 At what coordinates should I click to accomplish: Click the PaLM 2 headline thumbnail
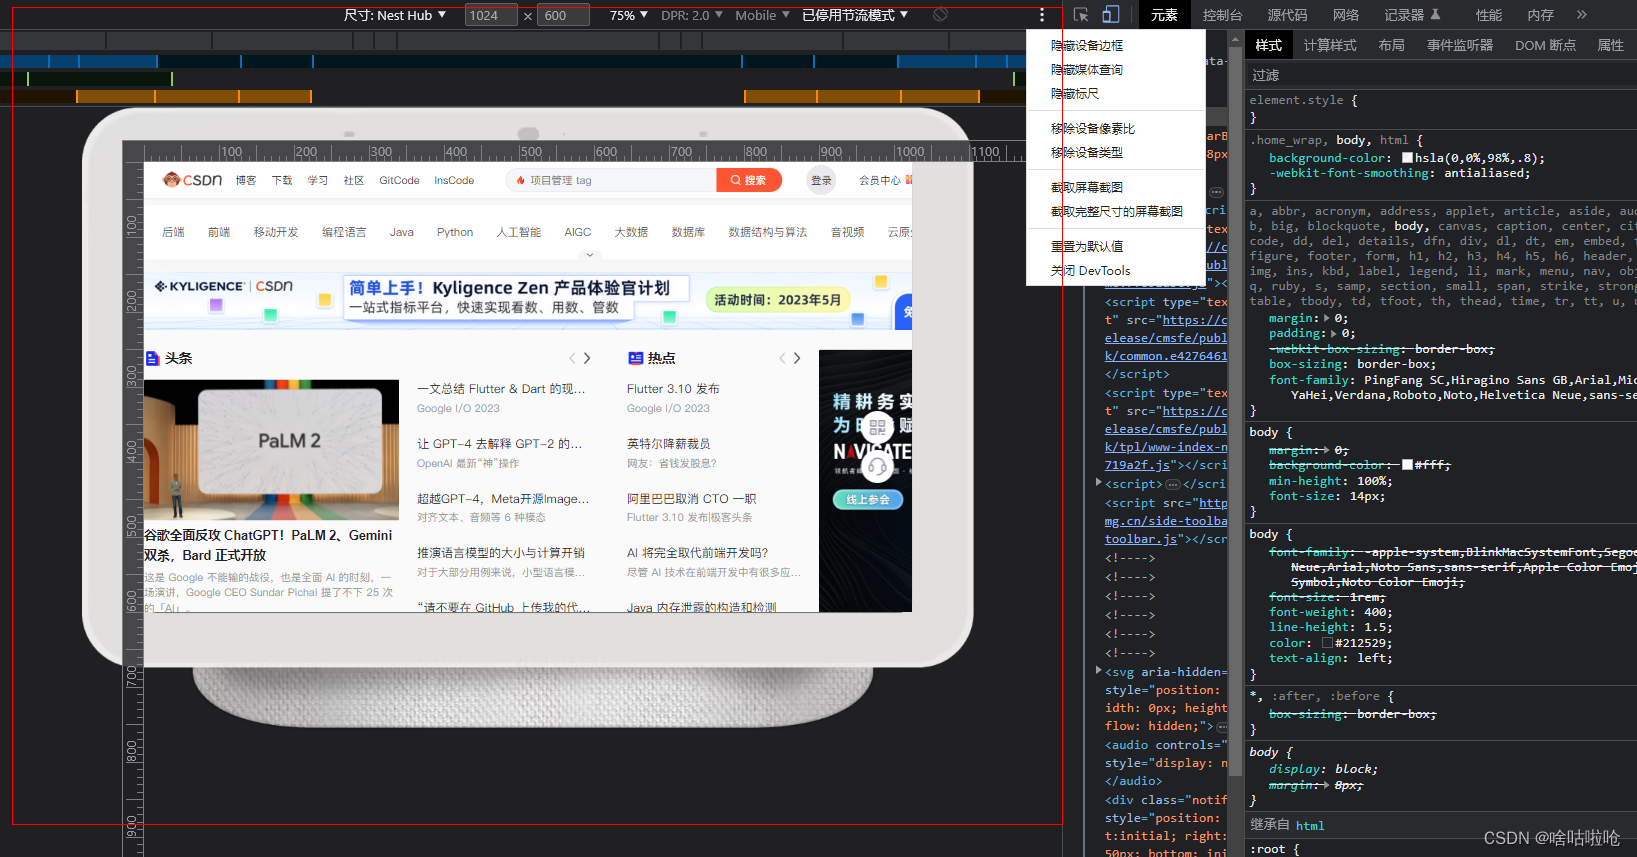click(x=271, y=449)
